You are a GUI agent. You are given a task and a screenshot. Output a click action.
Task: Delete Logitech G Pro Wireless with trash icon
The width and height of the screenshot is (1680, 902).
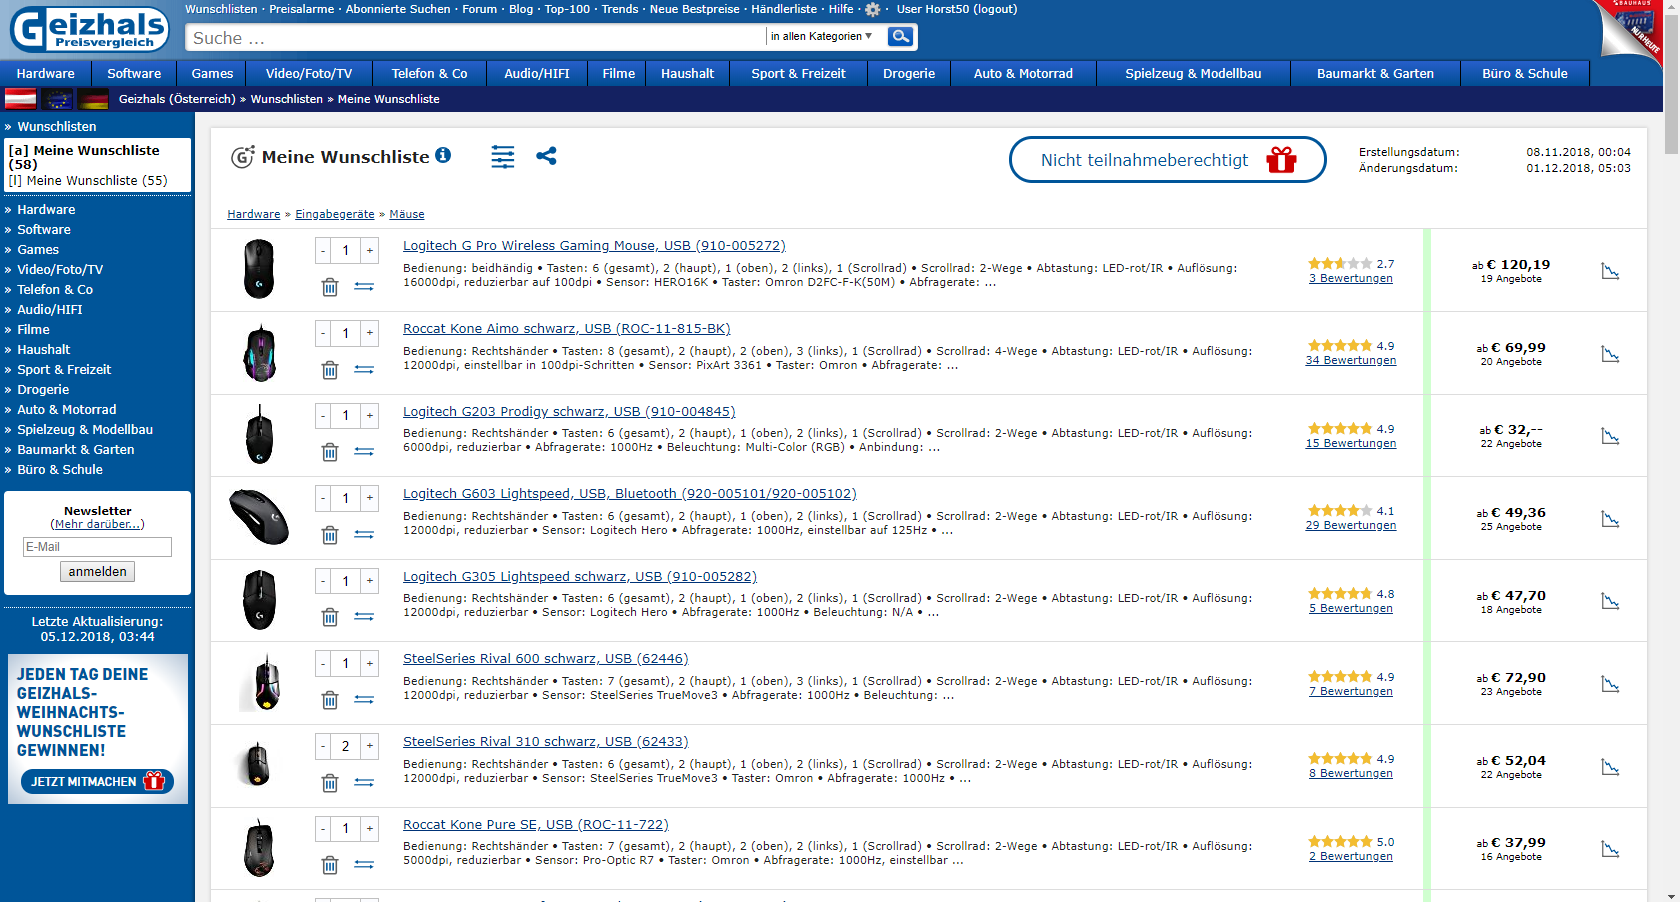click(x=329, y=287)
